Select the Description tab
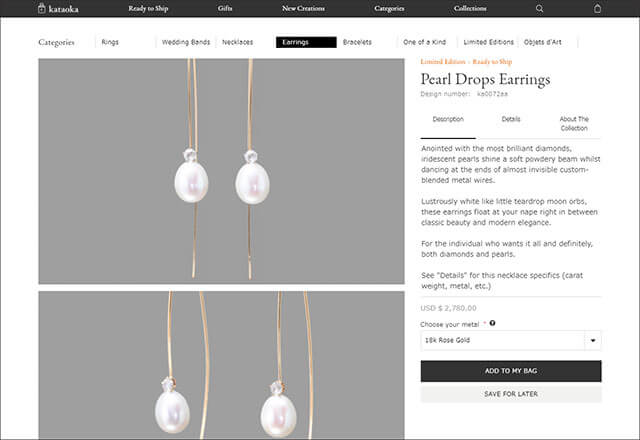The image size is (640, 440). pyautogui.click(x=448, y=119)
